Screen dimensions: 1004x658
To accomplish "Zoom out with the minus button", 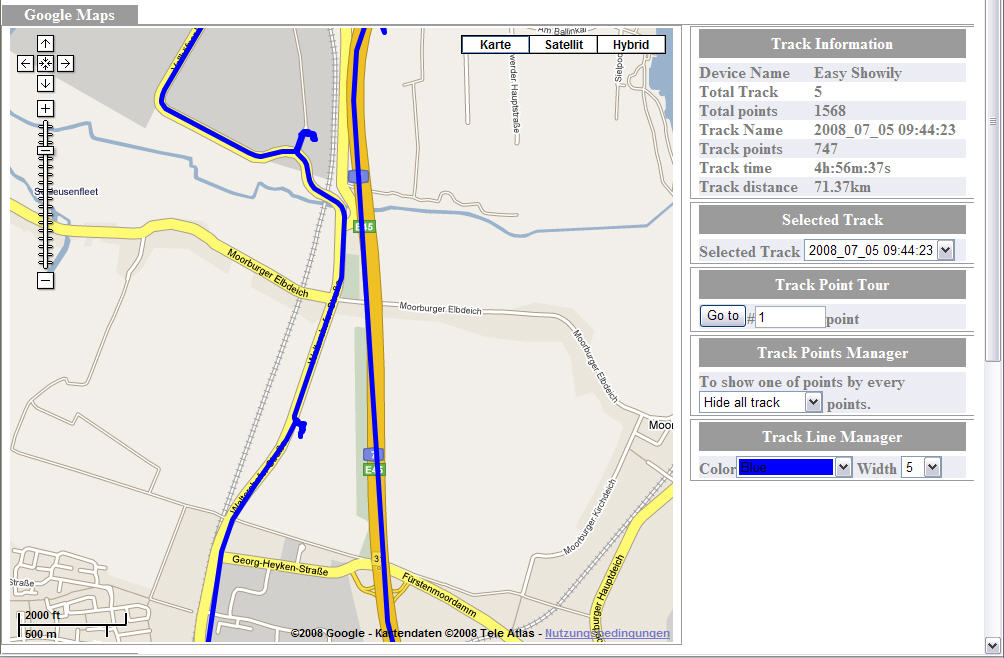I will (x=45, y=281).
